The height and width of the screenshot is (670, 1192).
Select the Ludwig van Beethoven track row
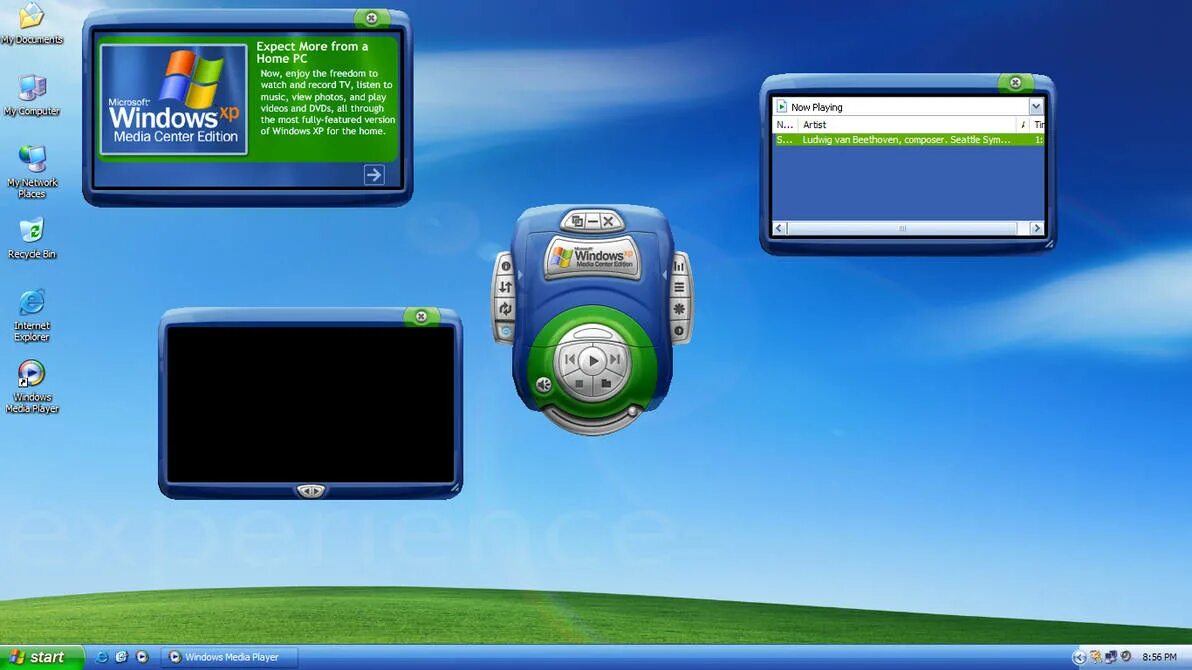point(908,140)
